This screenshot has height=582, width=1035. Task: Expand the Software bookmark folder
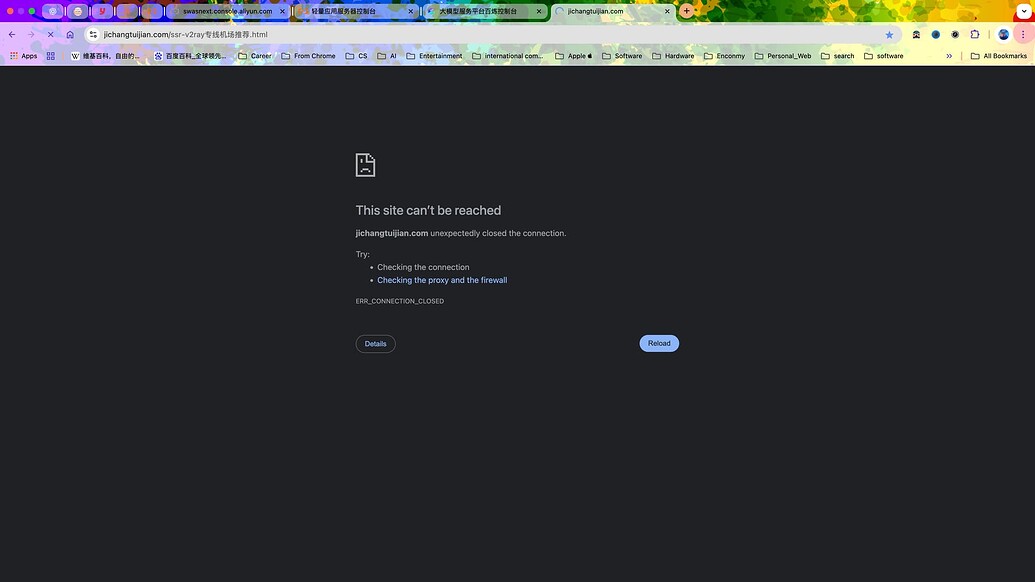622,56
